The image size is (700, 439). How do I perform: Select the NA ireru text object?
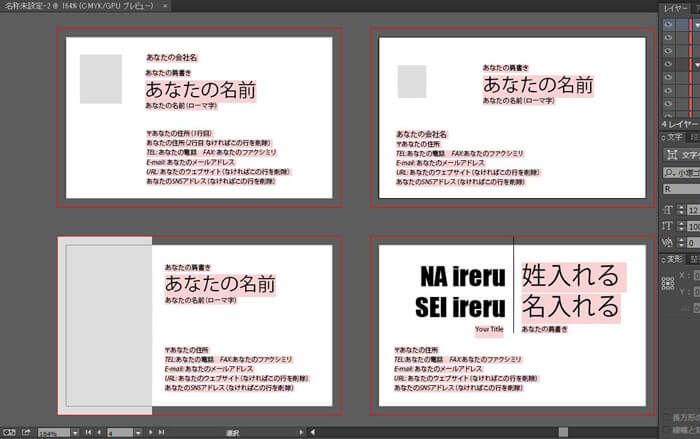pyautogui.click(x=463, y=276)
